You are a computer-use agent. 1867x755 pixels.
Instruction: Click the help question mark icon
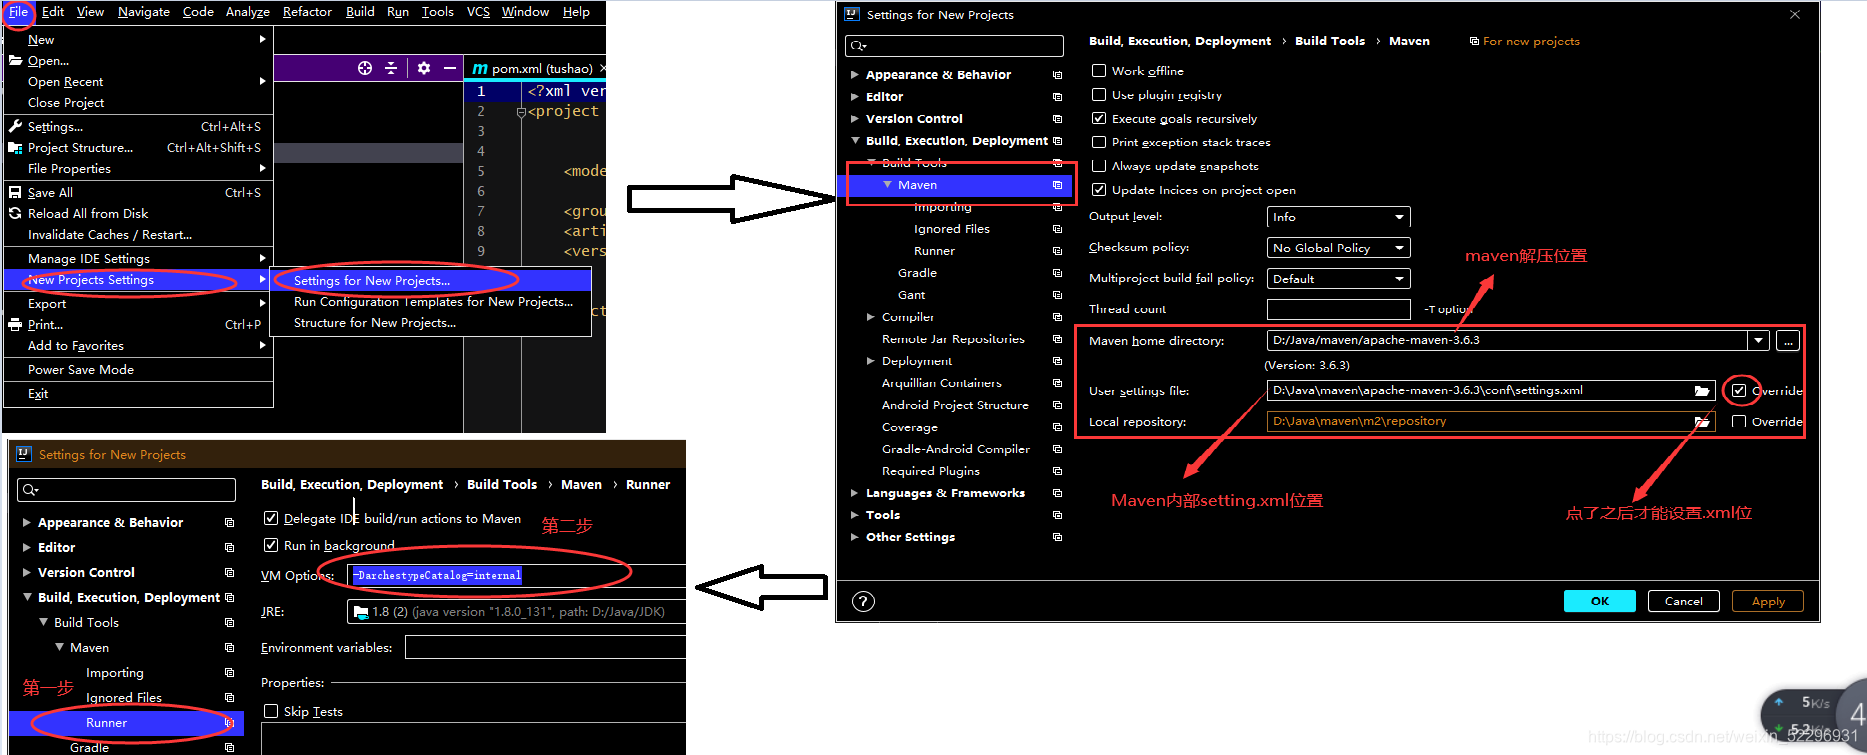point(863,601)
